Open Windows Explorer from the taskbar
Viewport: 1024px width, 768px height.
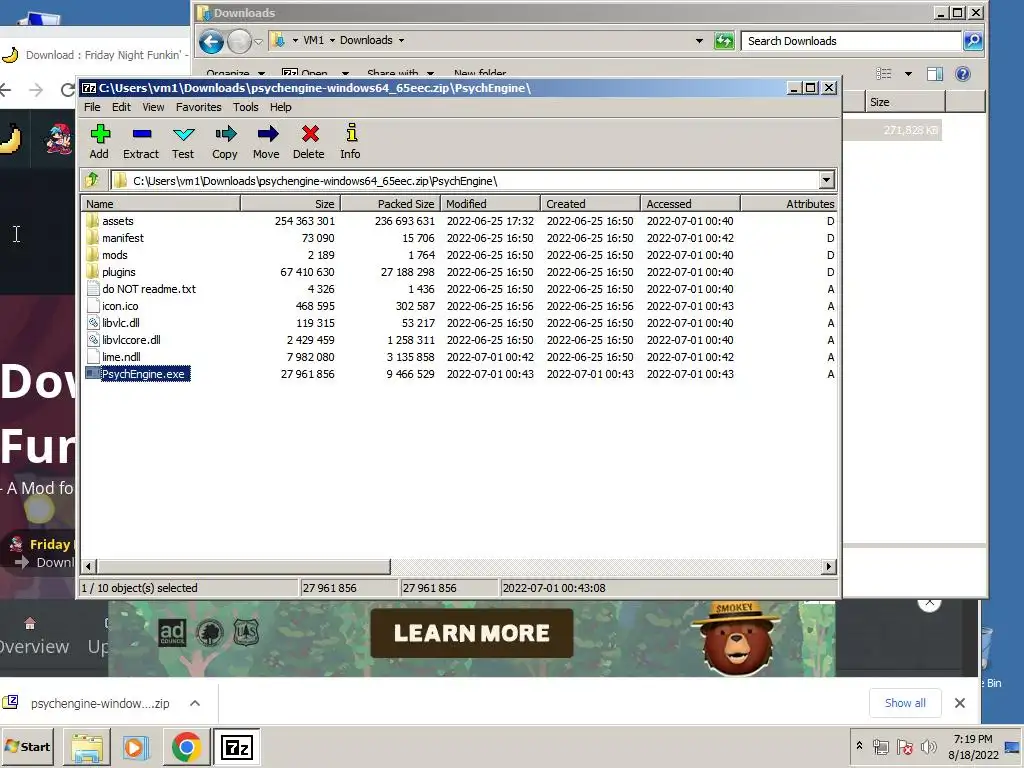87,748
